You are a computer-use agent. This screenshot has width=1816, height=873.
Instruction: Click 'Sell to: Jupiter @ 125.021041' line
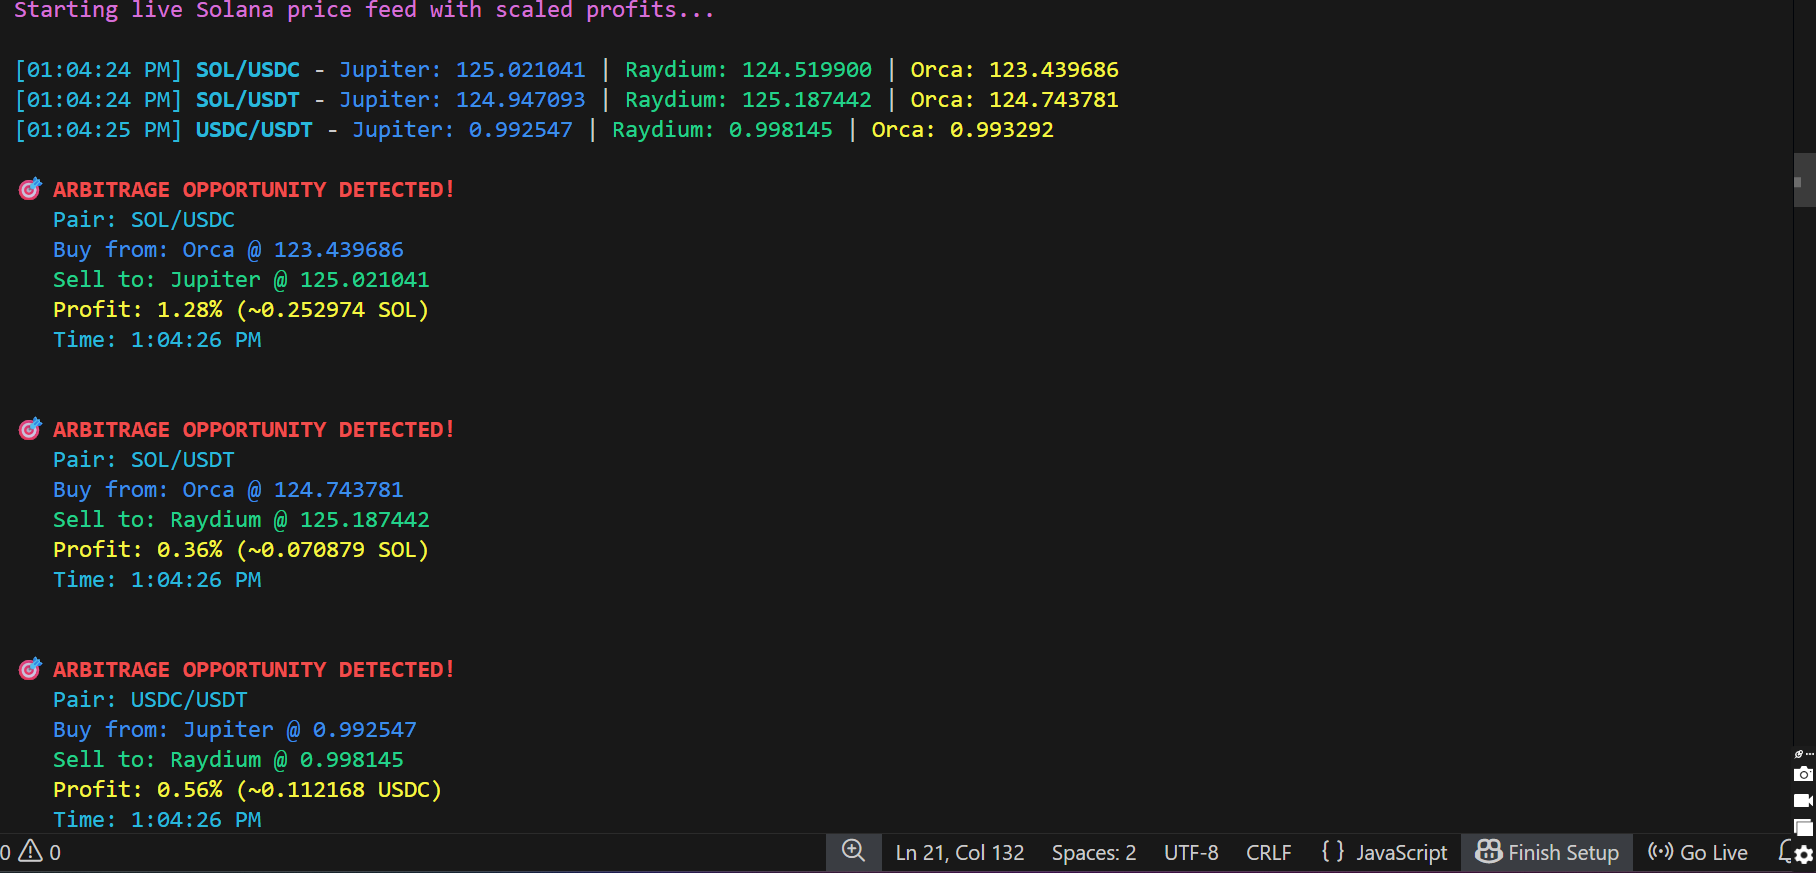click(x=241, y=280)
